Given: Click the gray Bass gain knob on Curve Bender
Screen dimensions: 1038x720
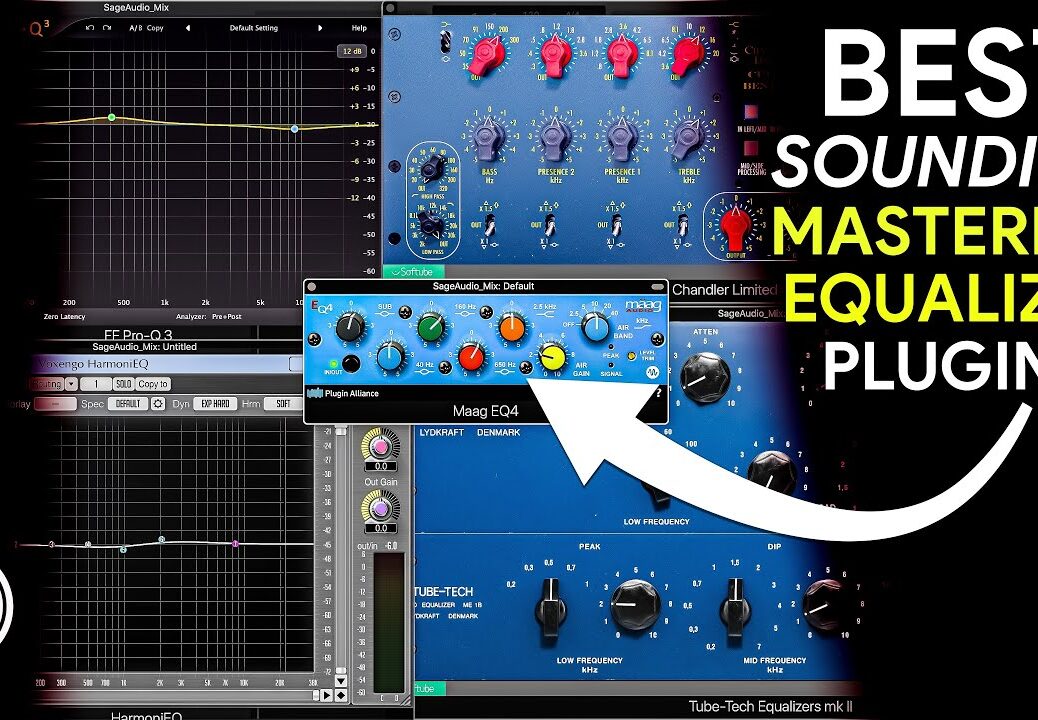Looking at the screenshot, I should [489, 138].
